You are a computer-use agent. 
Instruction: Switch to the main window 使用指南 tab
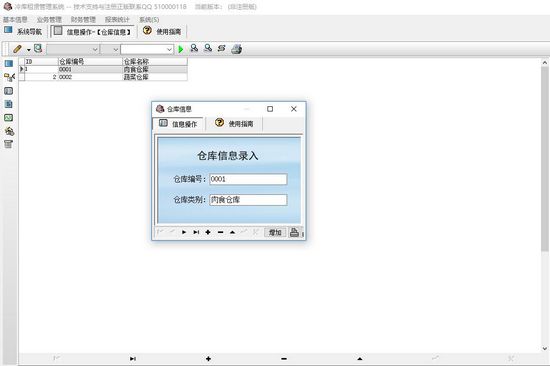162,32
